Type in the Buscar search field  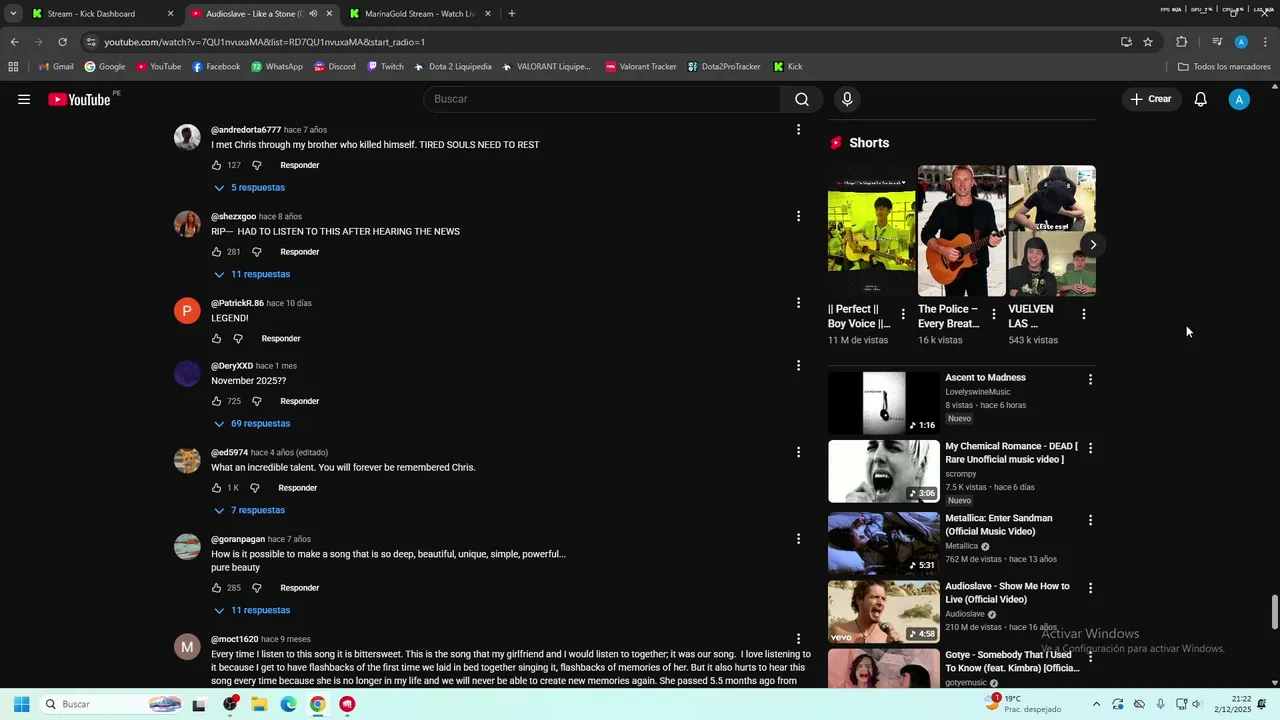602,99
